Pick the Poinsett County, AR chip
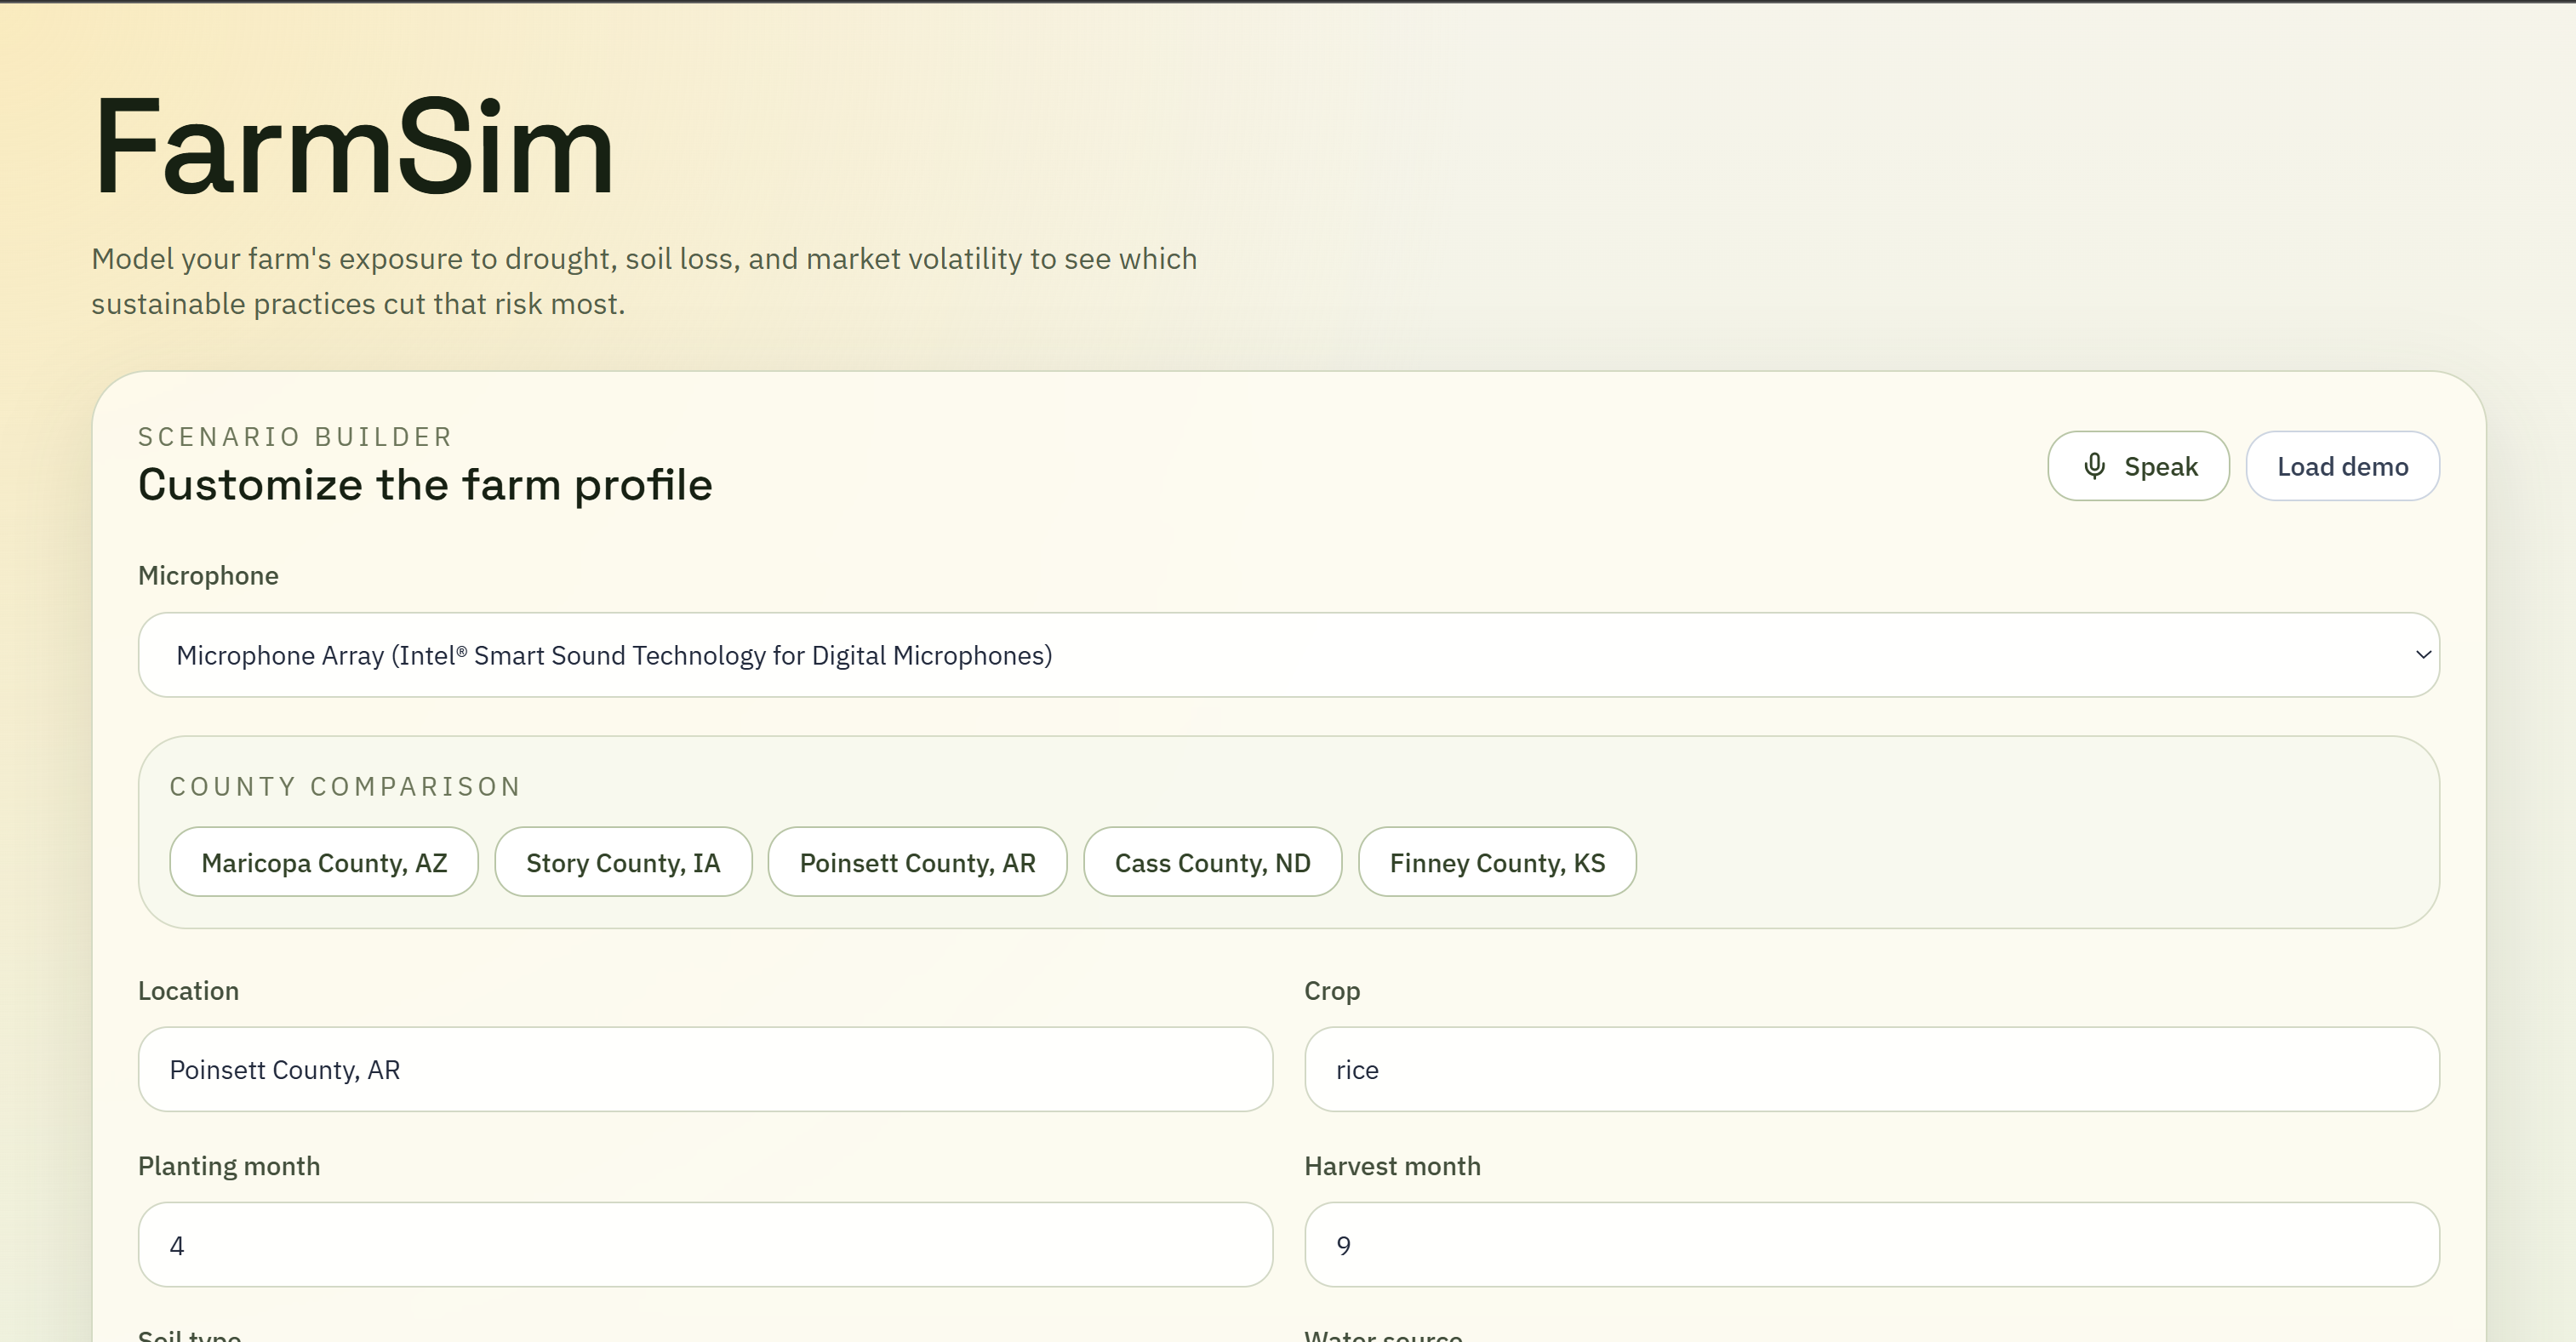This screenshot has height=1342, width=2576. 917,862
